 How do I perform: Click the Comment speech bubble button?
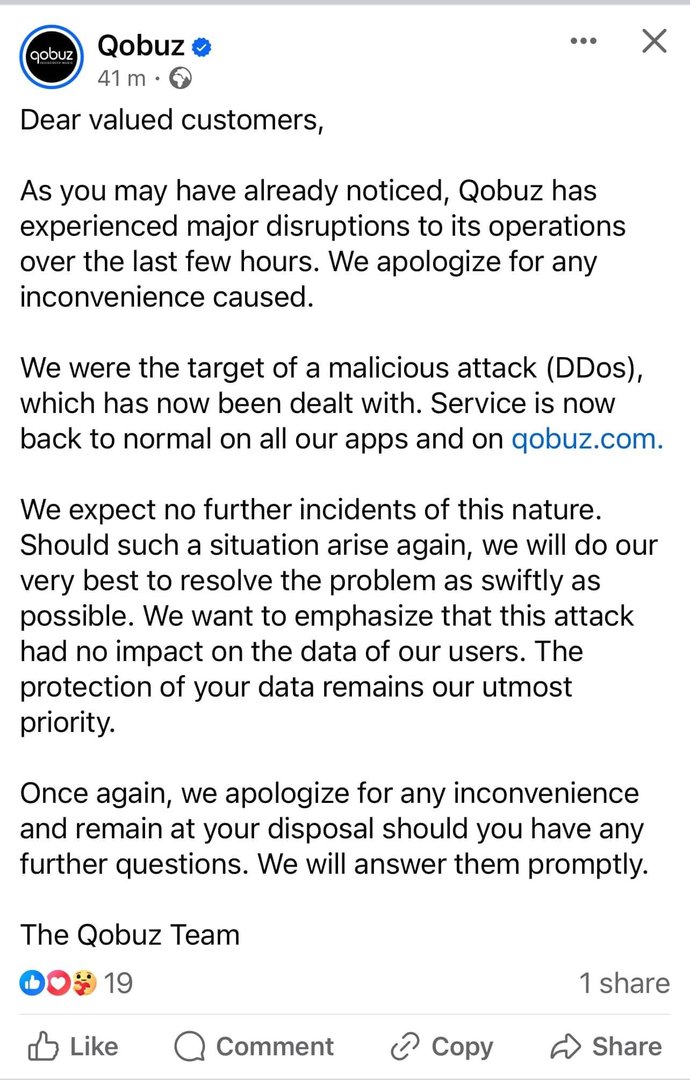point(254,1046)
